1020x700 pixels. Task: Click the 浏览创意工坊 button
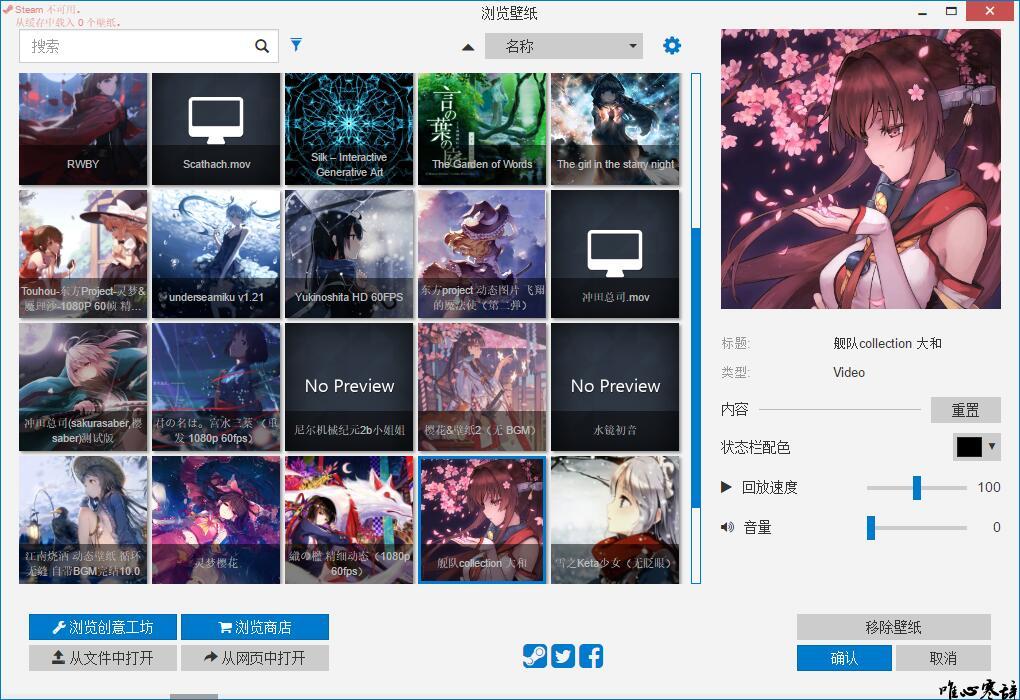tap(103, 627)
